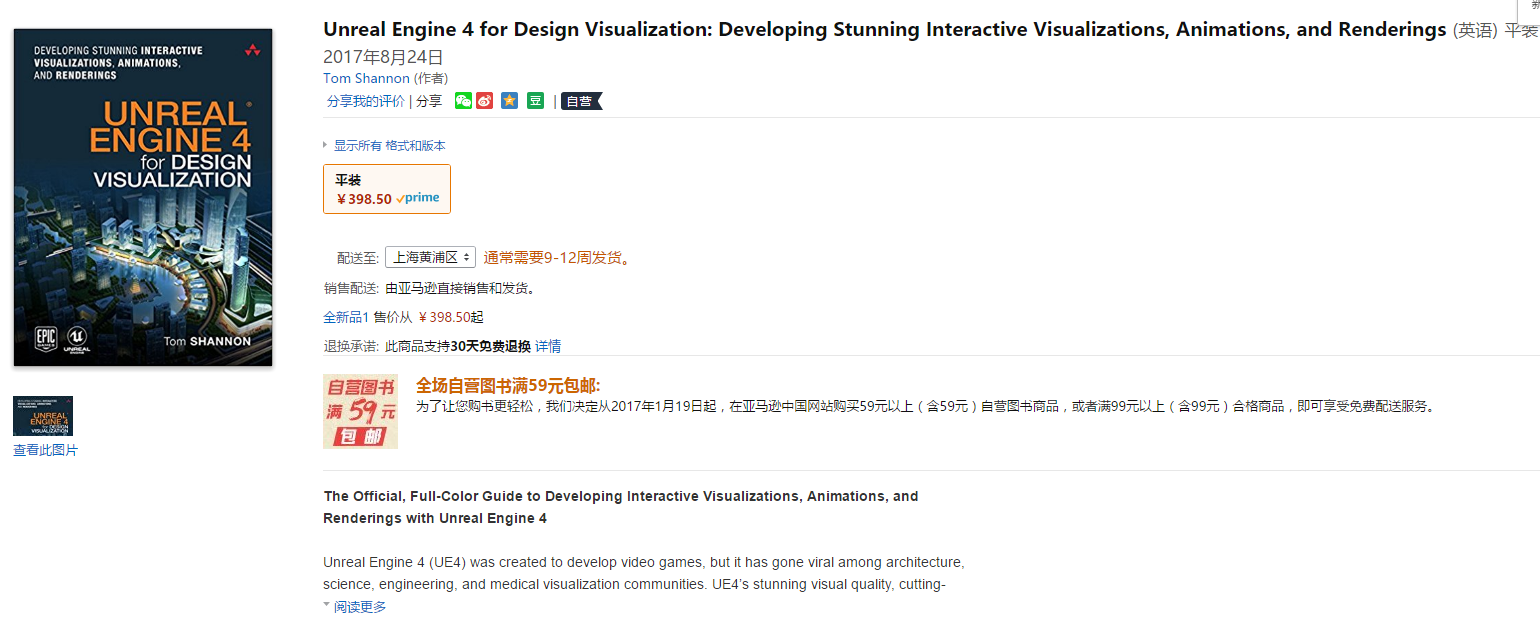Share the book via the WeChat icon
This screenshot has width=1540, height=617.
click(x=463, y=101)
